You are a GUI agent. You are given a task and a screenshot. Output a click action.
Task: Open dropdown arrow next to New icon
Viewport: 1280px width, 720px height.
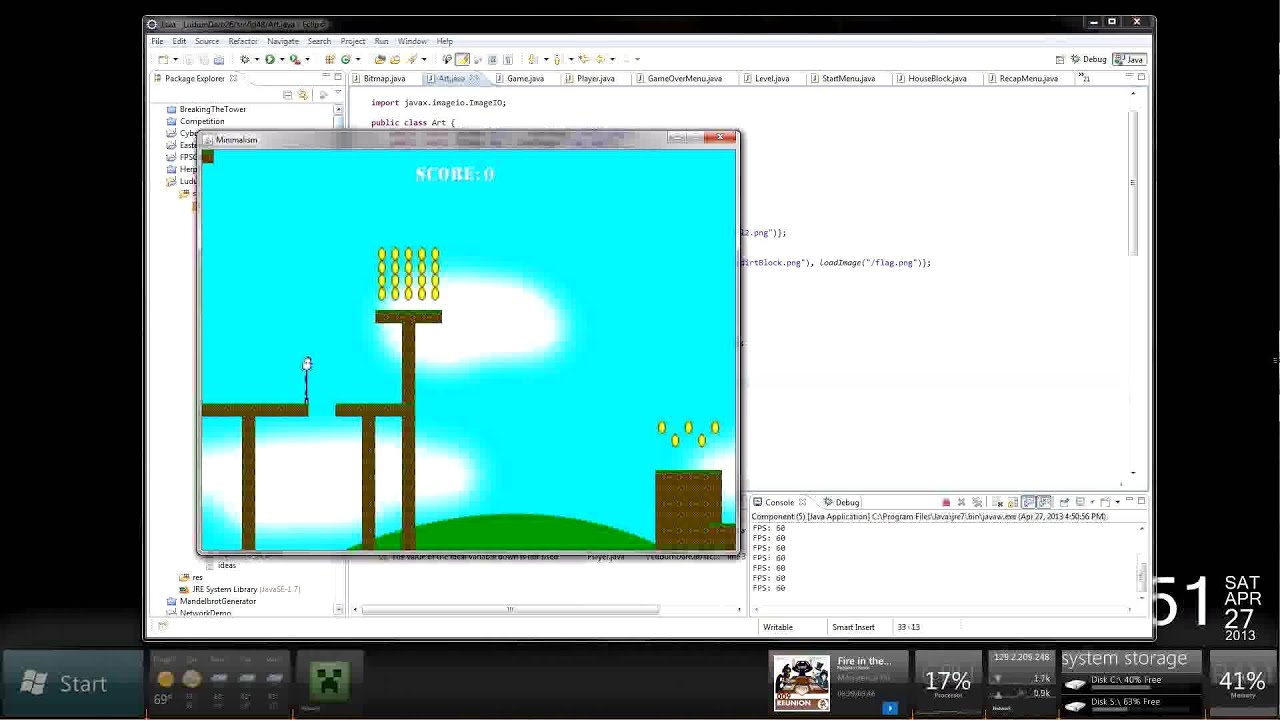coord(176,59)
